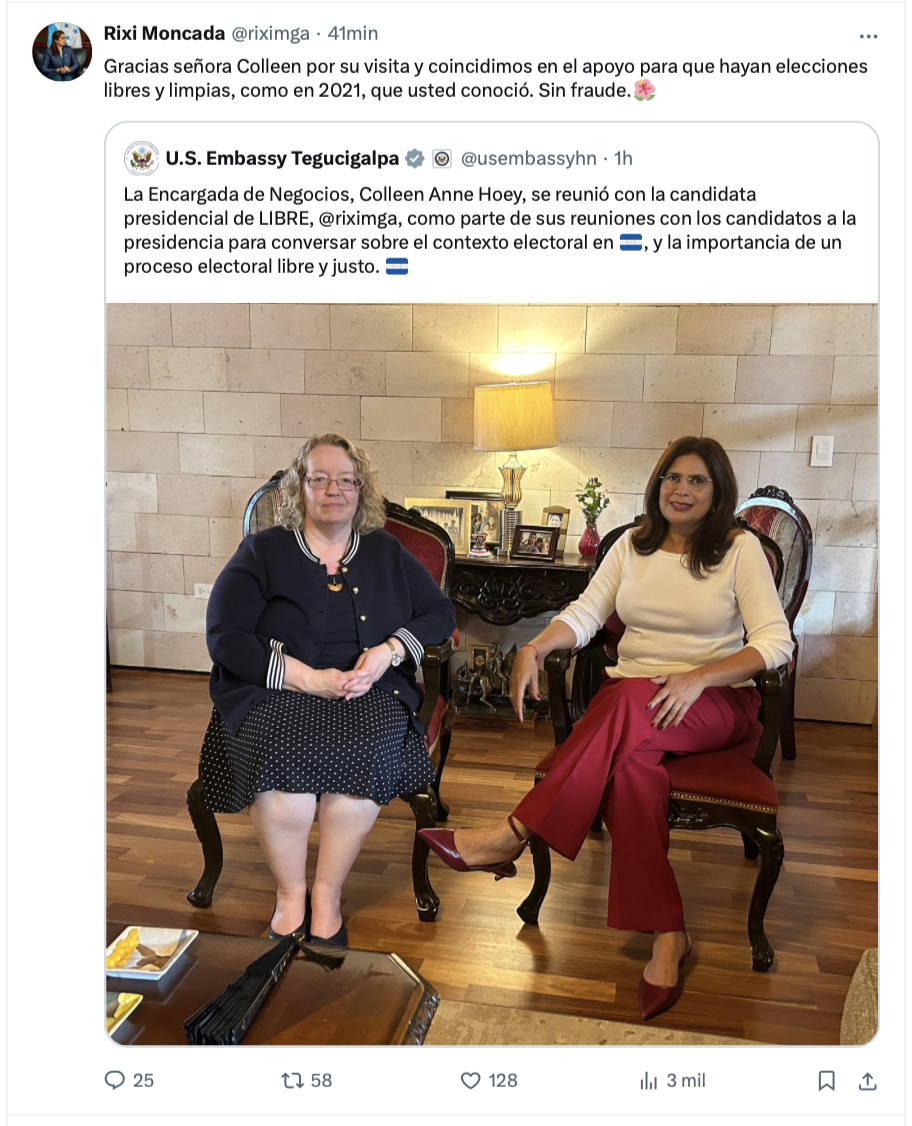Open Rixi Moncada's profile avatar
The height and width of the screenshot is (1126, 912).
62,51
